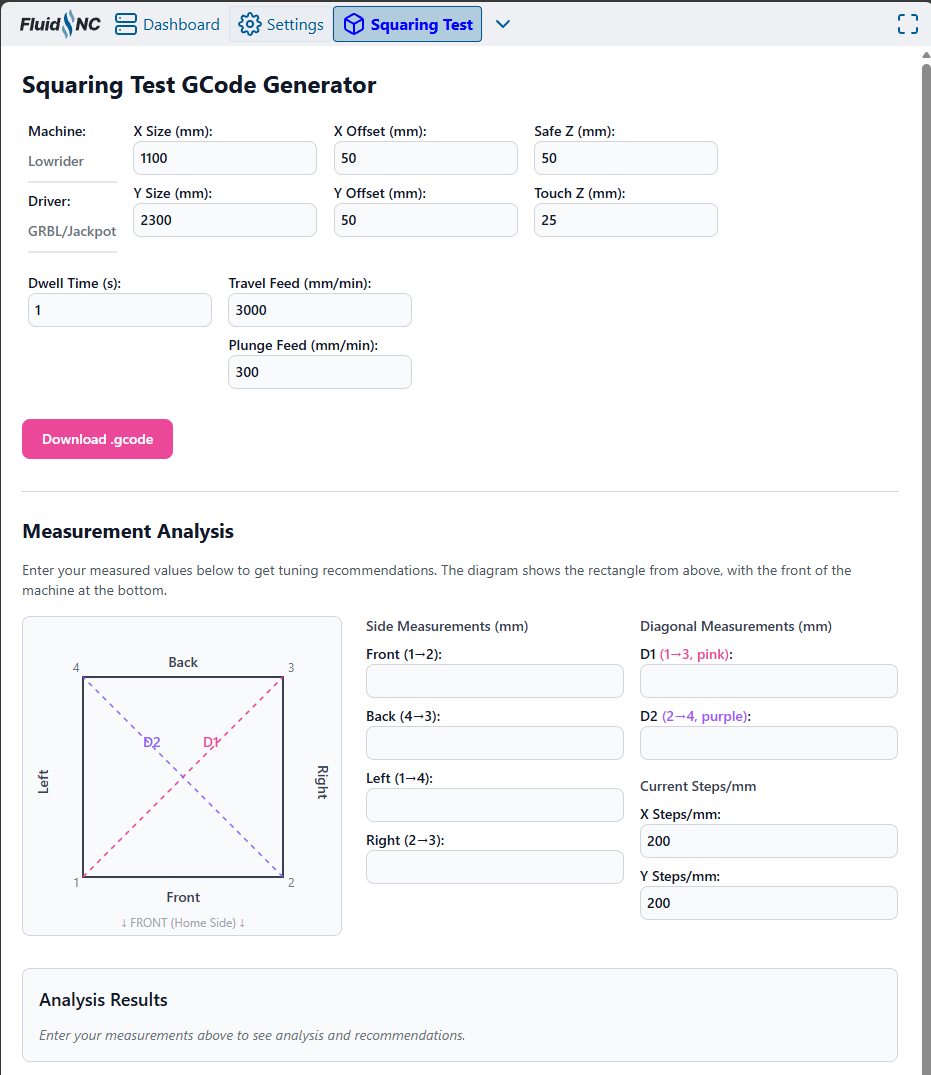This screenshot has width=931, height=1075.
Task: Click the Travel Feed input
Action: tap(320, 310)
